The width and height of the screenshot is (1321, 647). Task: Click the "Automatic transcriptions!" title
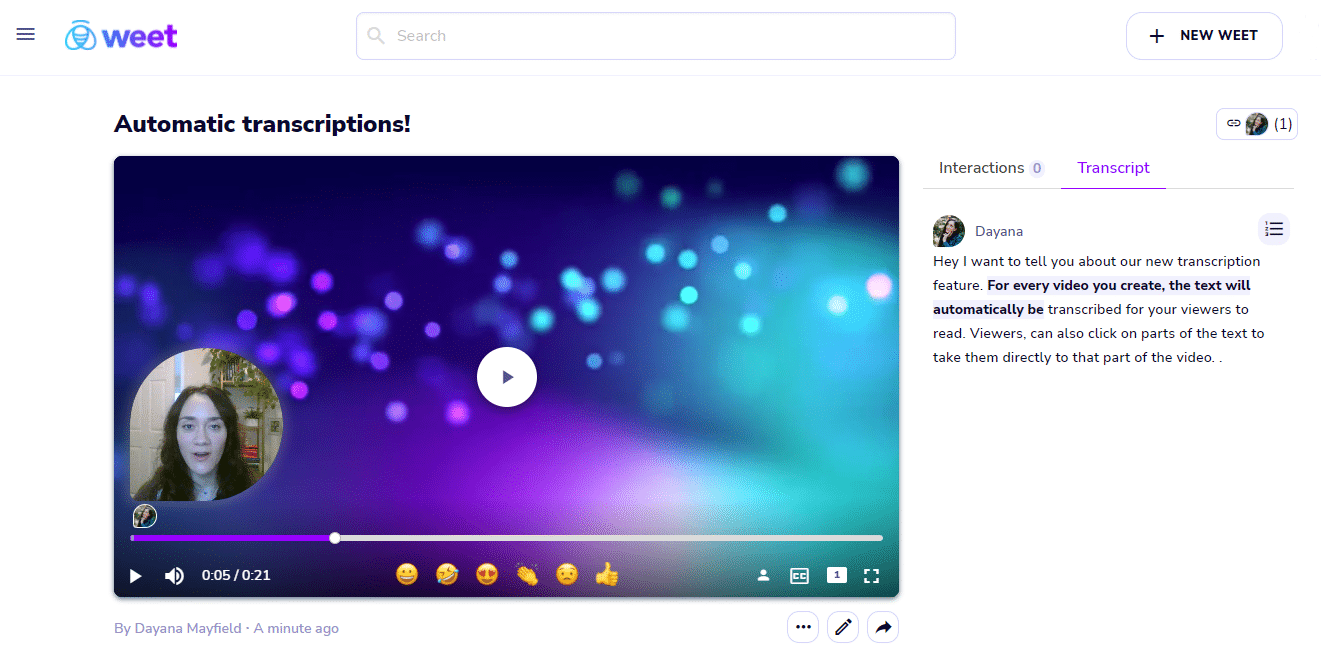pos(262,124)
